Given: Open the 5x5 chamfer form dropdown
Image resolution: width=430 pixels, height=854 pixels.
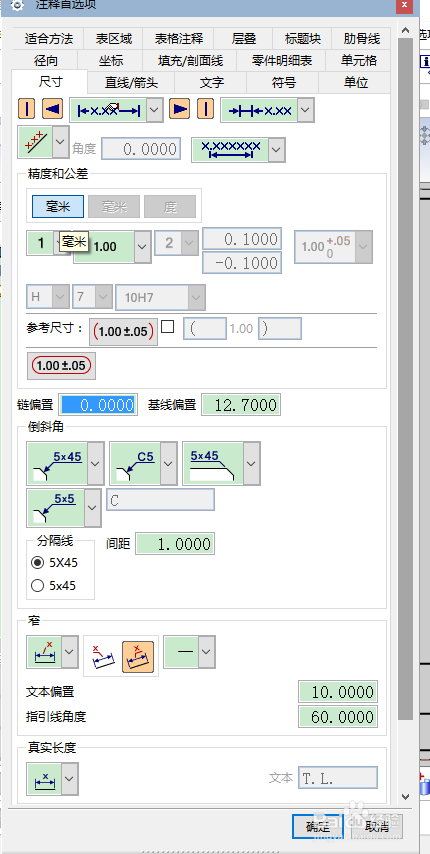Looking at the screenshot, I should pyautogui.click(x=93, y=508).
